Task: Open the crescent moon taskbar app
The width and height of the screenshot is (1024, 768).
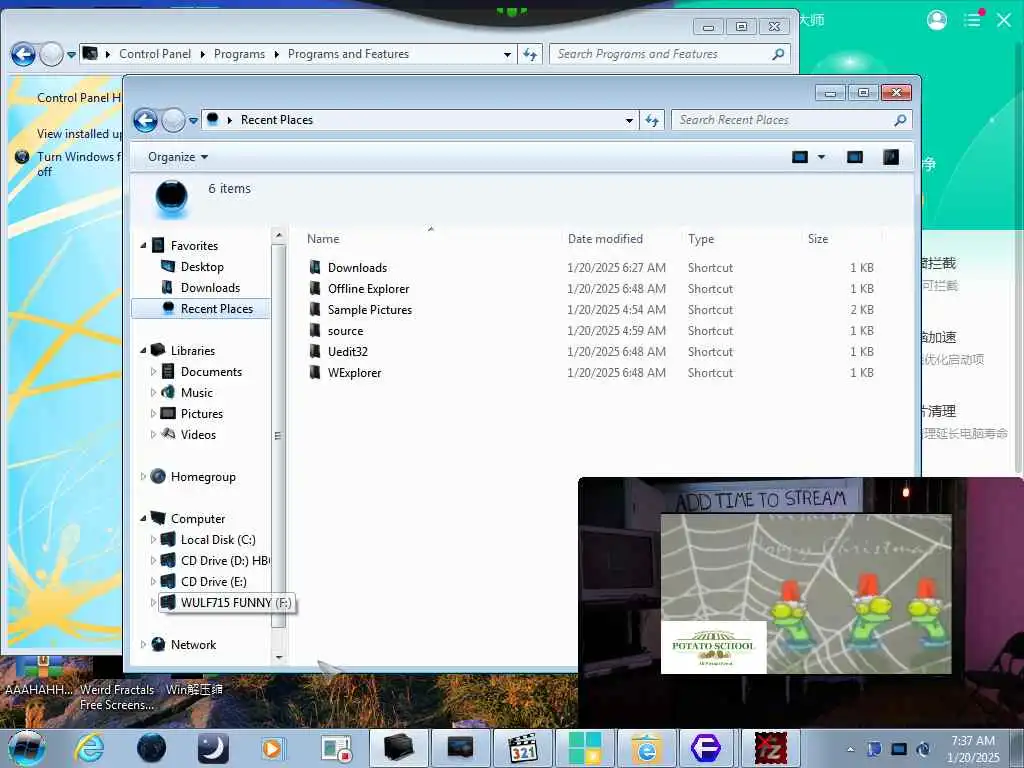Action: (x=213, y=748)
